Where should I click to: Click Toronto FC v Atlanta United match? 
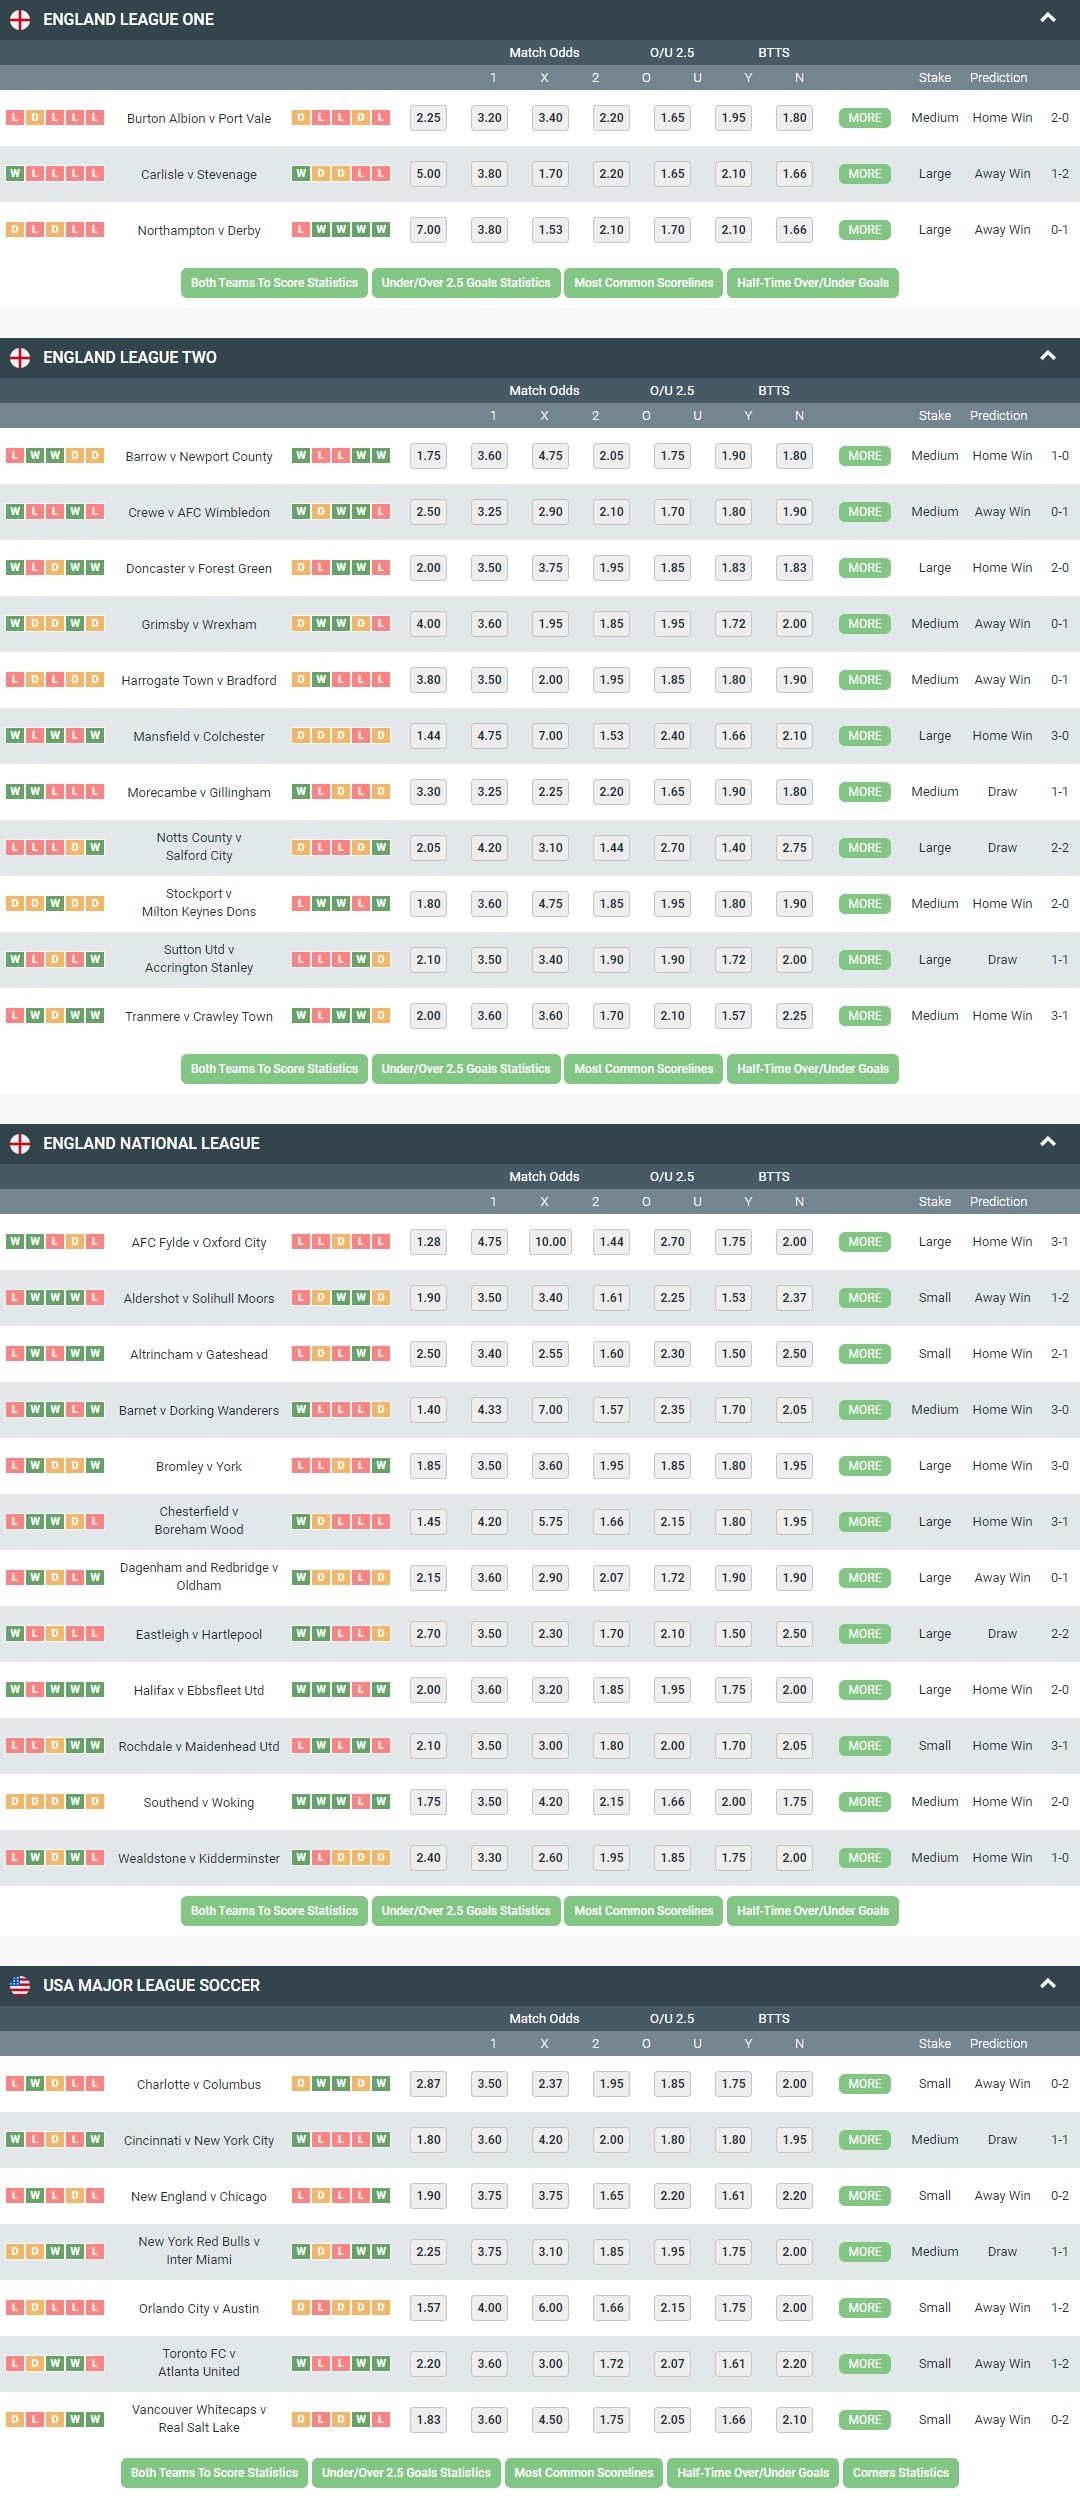pos(199,2363)
